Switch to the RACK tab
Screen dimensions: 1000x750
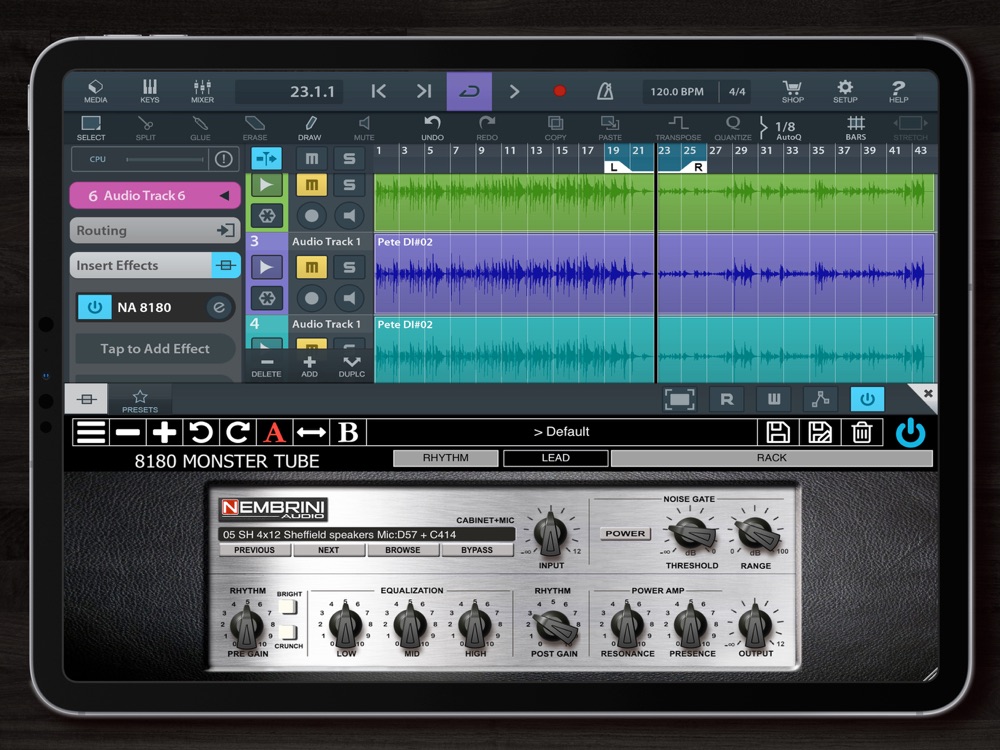point(772,458)
